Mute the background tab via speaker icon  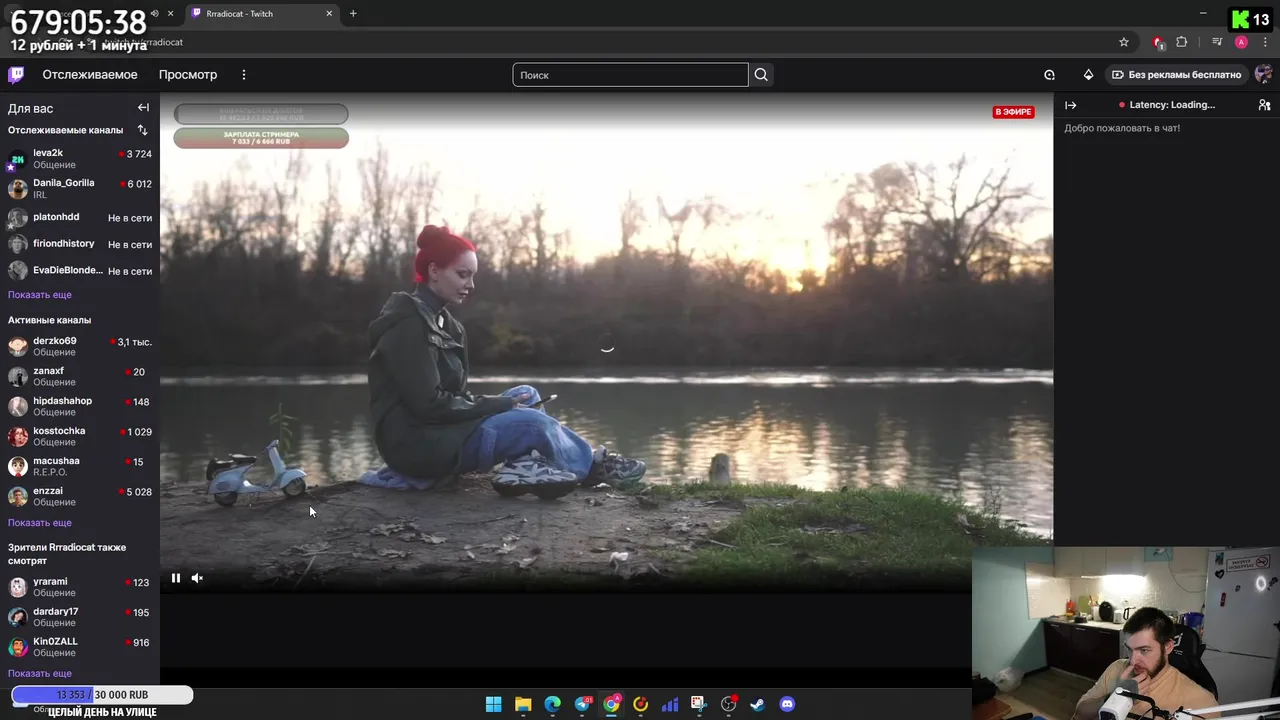point(154,14)
